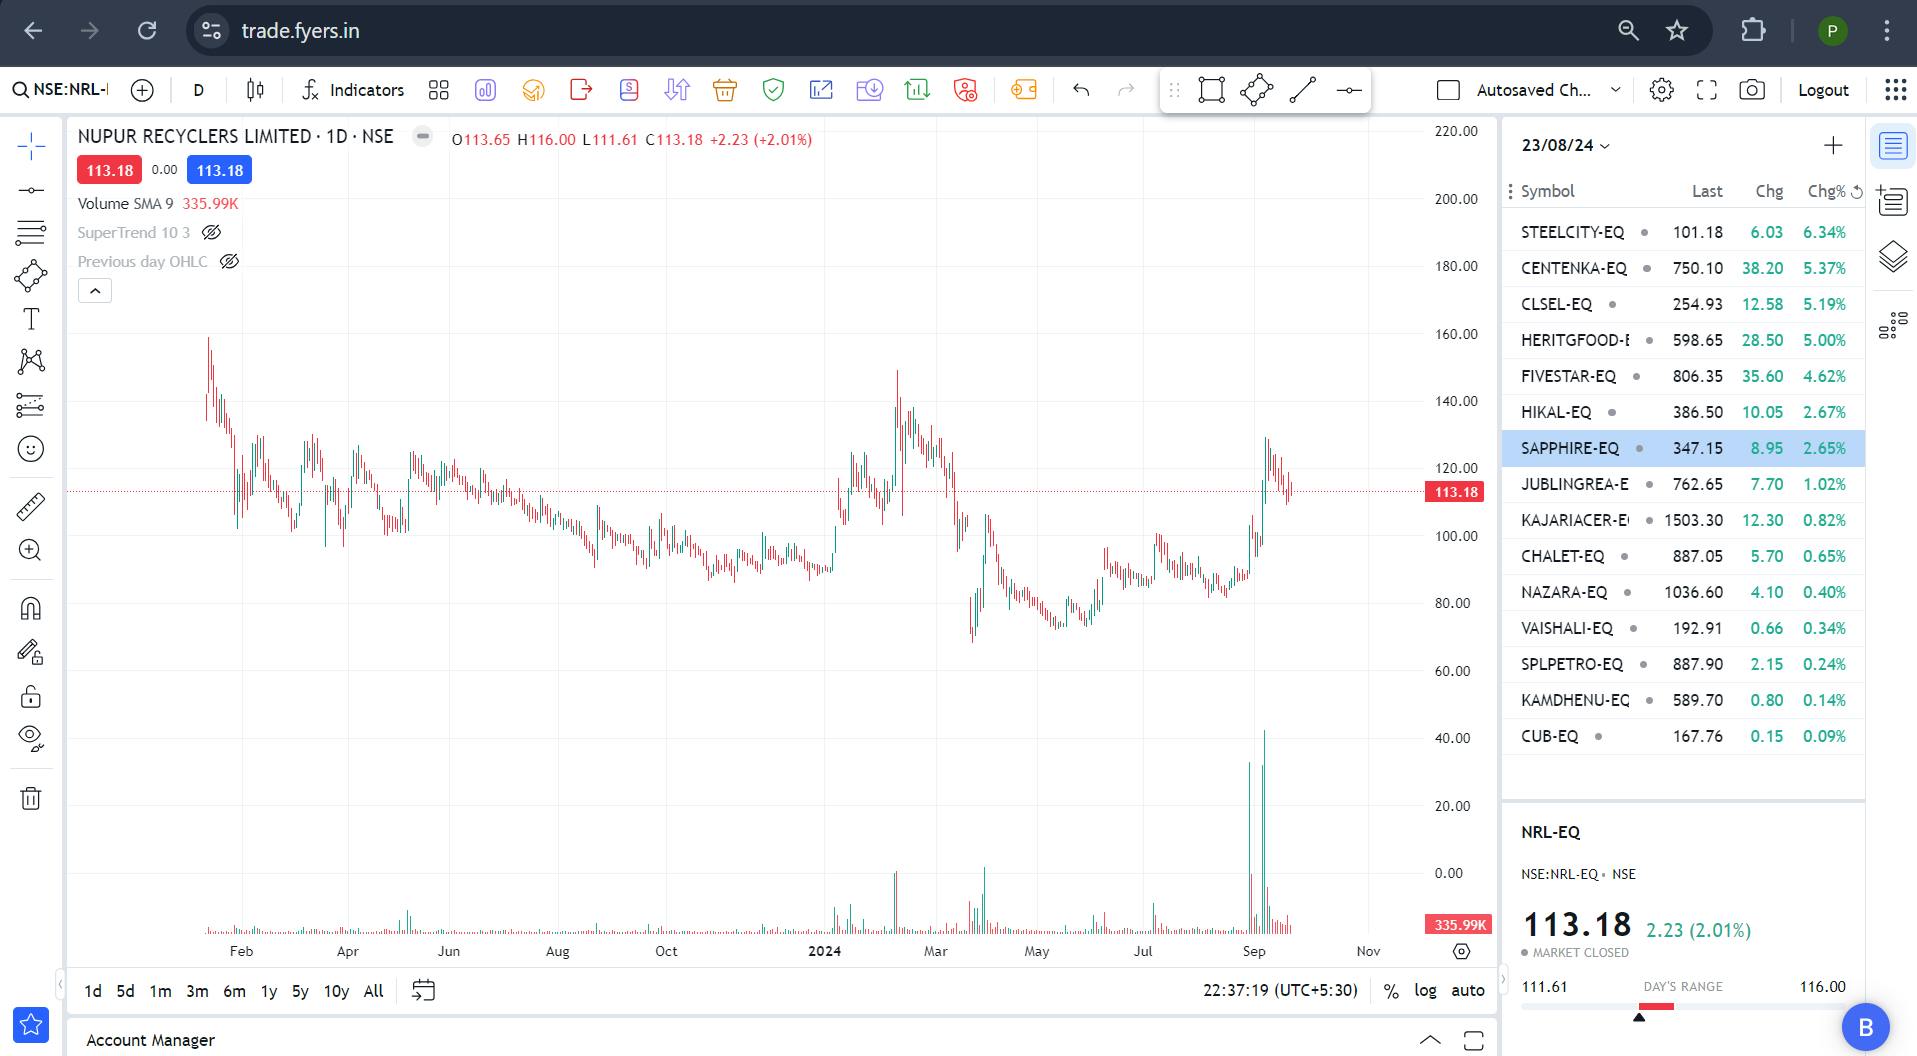The width and height of the screenshot is (1917, 1056).
Task: Open chart settings gear
Action: [1661, 90]
